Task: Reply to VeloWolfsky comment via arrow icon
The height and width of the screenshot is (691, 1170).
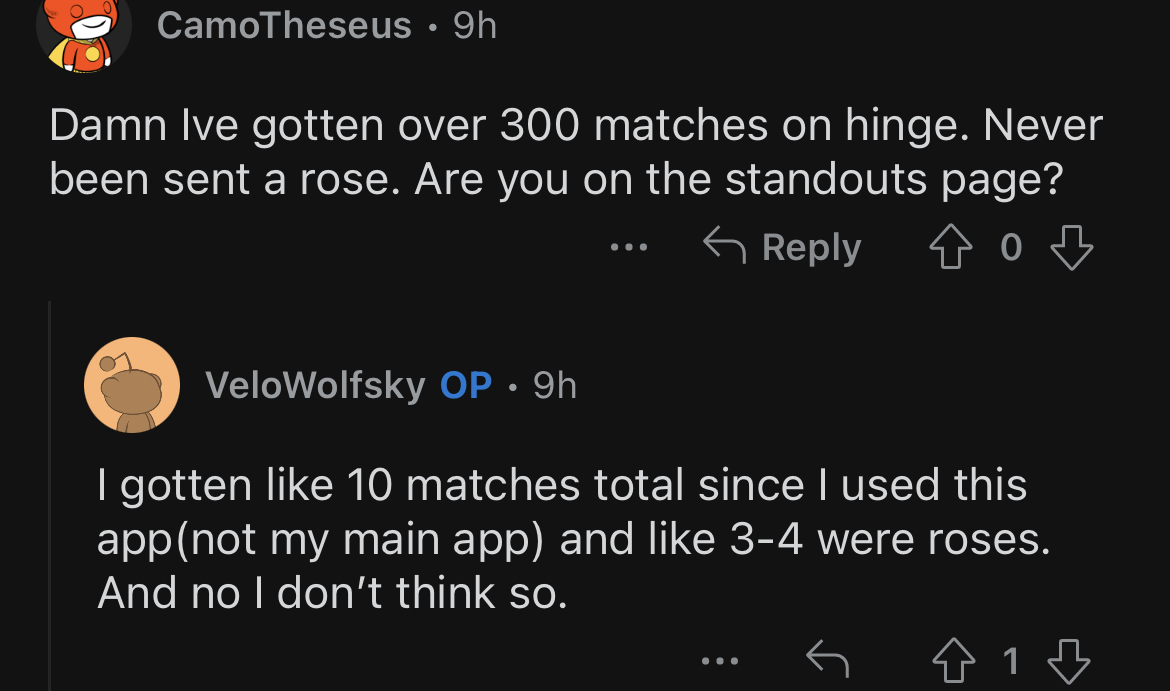Action: (828, 660)
